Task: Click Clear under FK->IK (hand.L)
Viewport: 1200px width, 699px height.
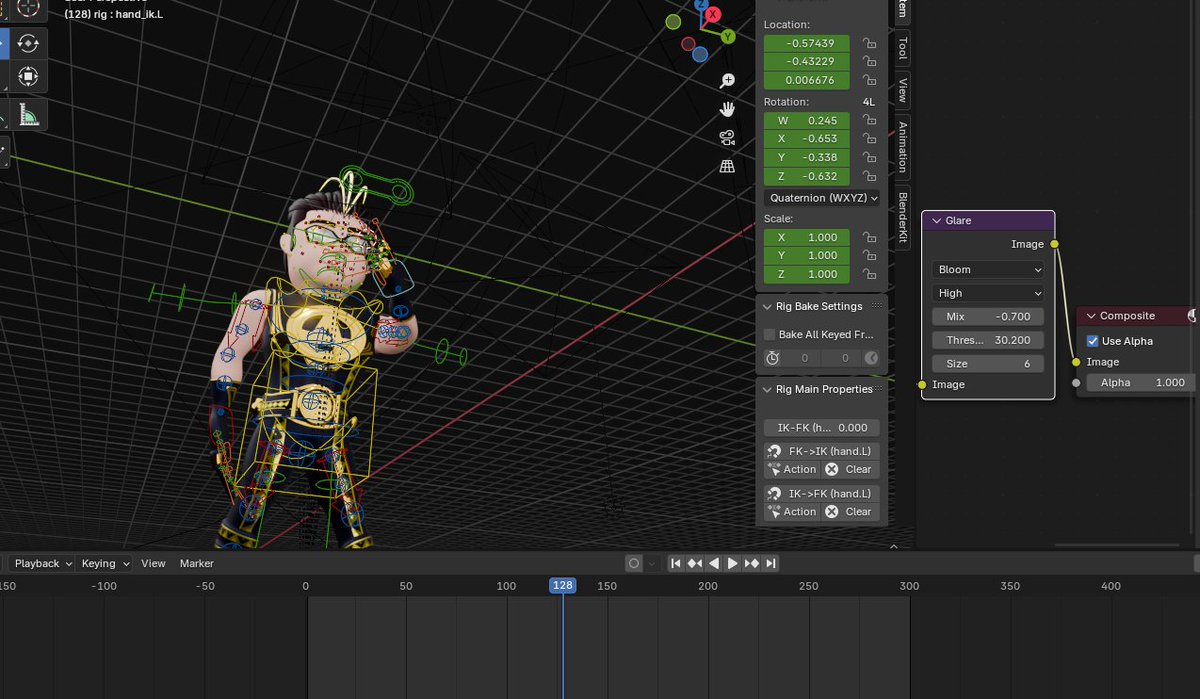Action: pyautogui.click(x=850, y=469)
